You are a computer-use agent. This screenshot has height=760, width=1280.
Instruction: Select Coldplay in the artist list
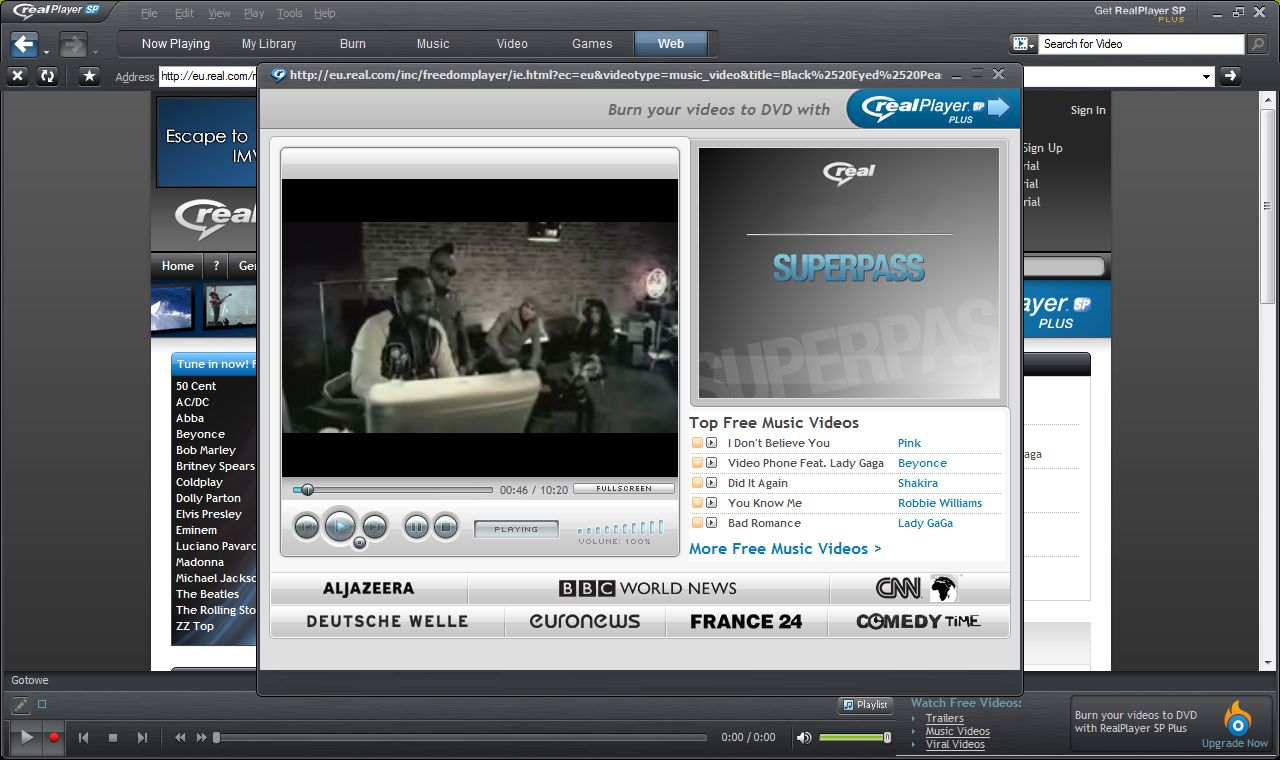click(x=199, y=482)
